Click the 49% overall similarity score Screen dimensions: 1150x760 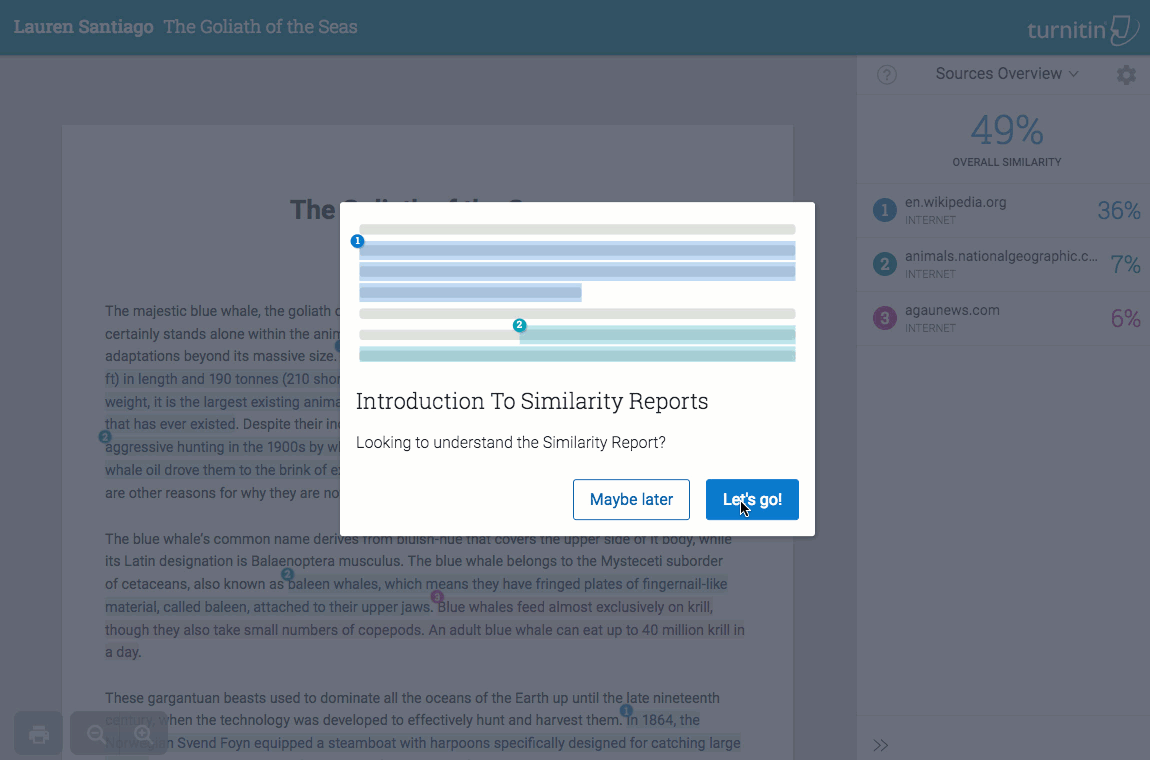(x=1006, y=131)
